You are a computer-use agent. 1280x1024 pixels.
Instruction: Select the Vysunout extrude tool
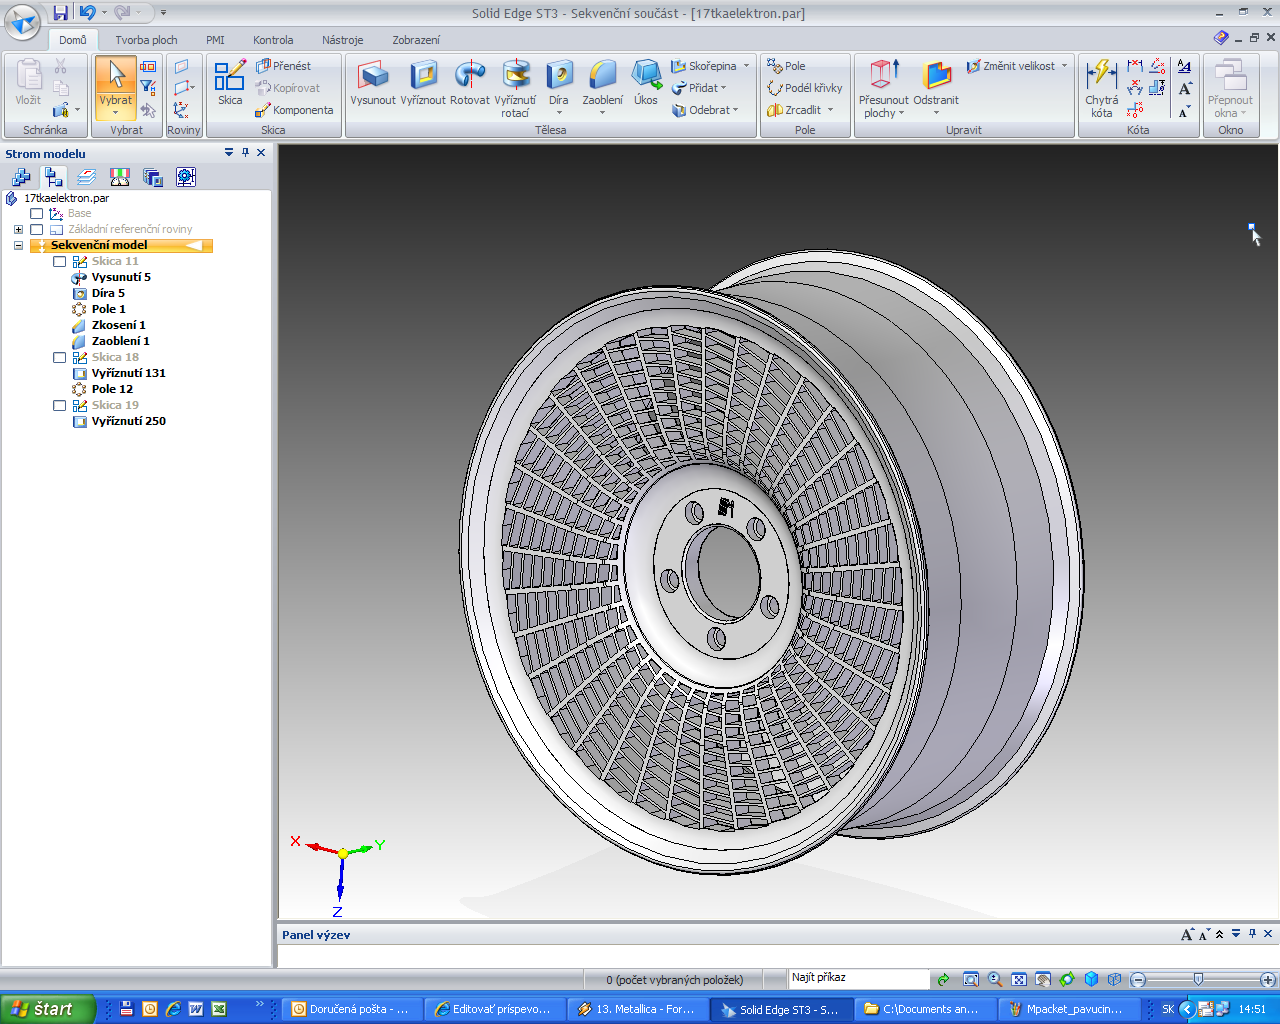click(373, 80)
